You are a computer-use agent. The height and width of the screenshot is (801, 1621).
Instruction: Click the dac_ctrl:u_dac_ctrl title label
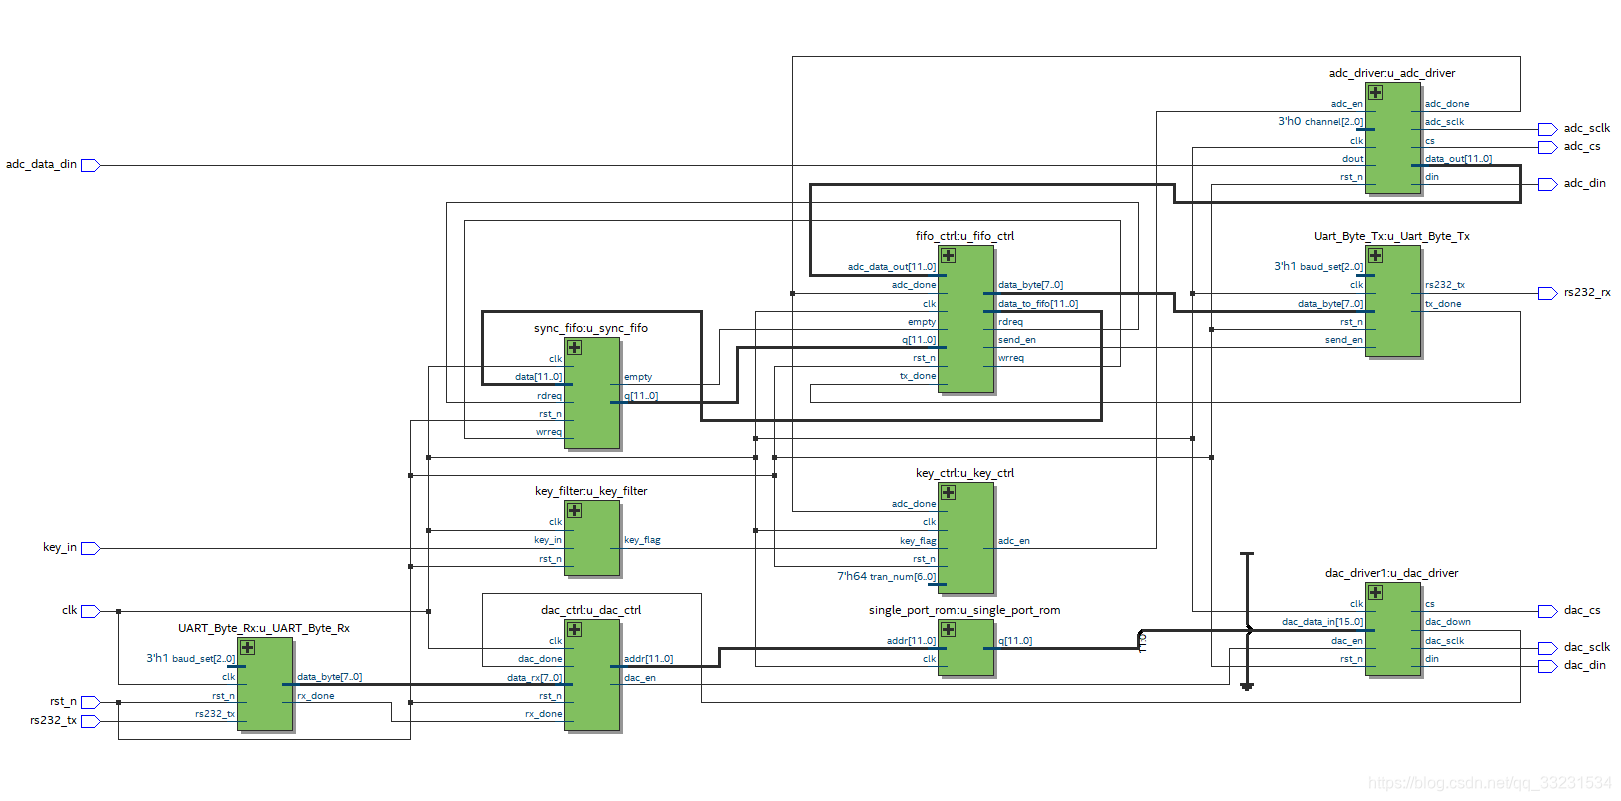click(591, 610)
